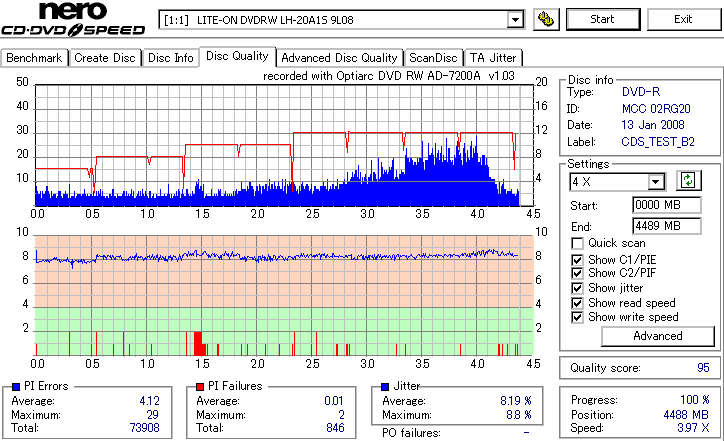Click PI Failures average 0.01
The height and width of the screenshot is (441, 724).
[334, 401]
